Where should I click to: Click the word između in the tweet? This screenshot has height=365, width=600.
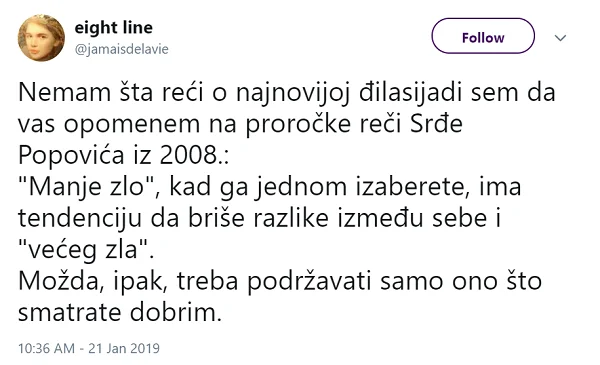click(380, 218)
